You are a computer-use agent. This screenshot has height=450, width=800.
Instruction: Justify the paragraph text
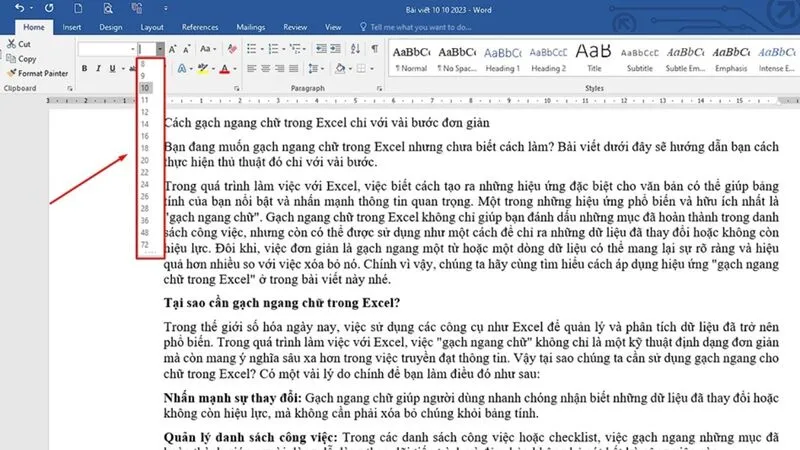pyautogui.click(x=293, y=68)
